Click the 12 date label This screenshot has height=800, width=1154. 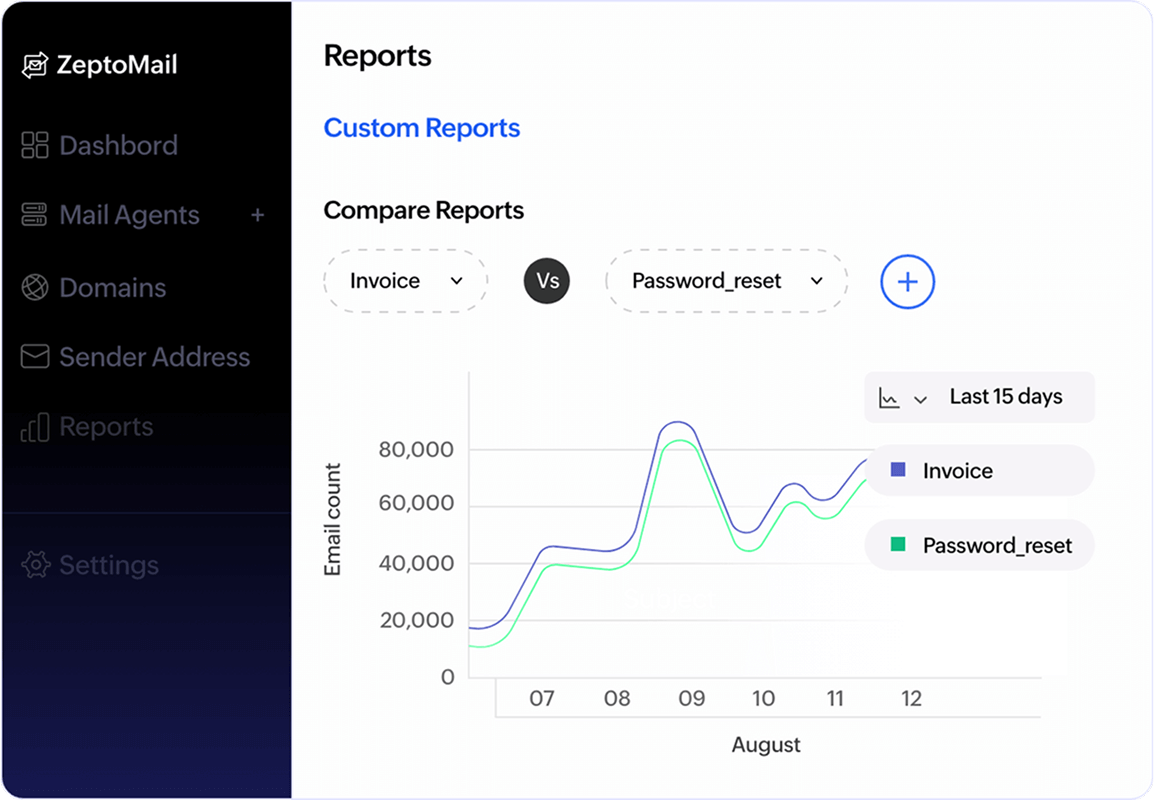(x=911, y=698)
